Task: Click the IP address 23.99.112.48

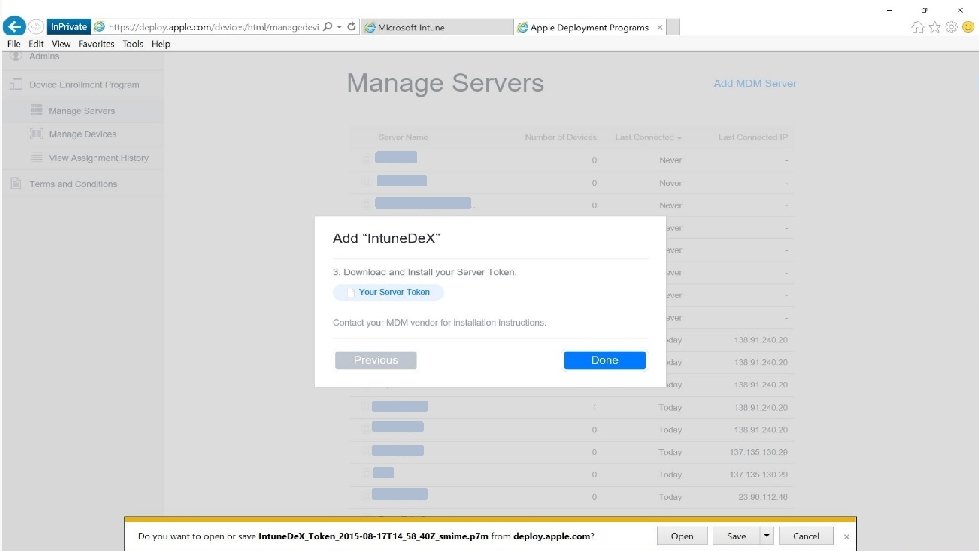Action: (x=762, y=497)
